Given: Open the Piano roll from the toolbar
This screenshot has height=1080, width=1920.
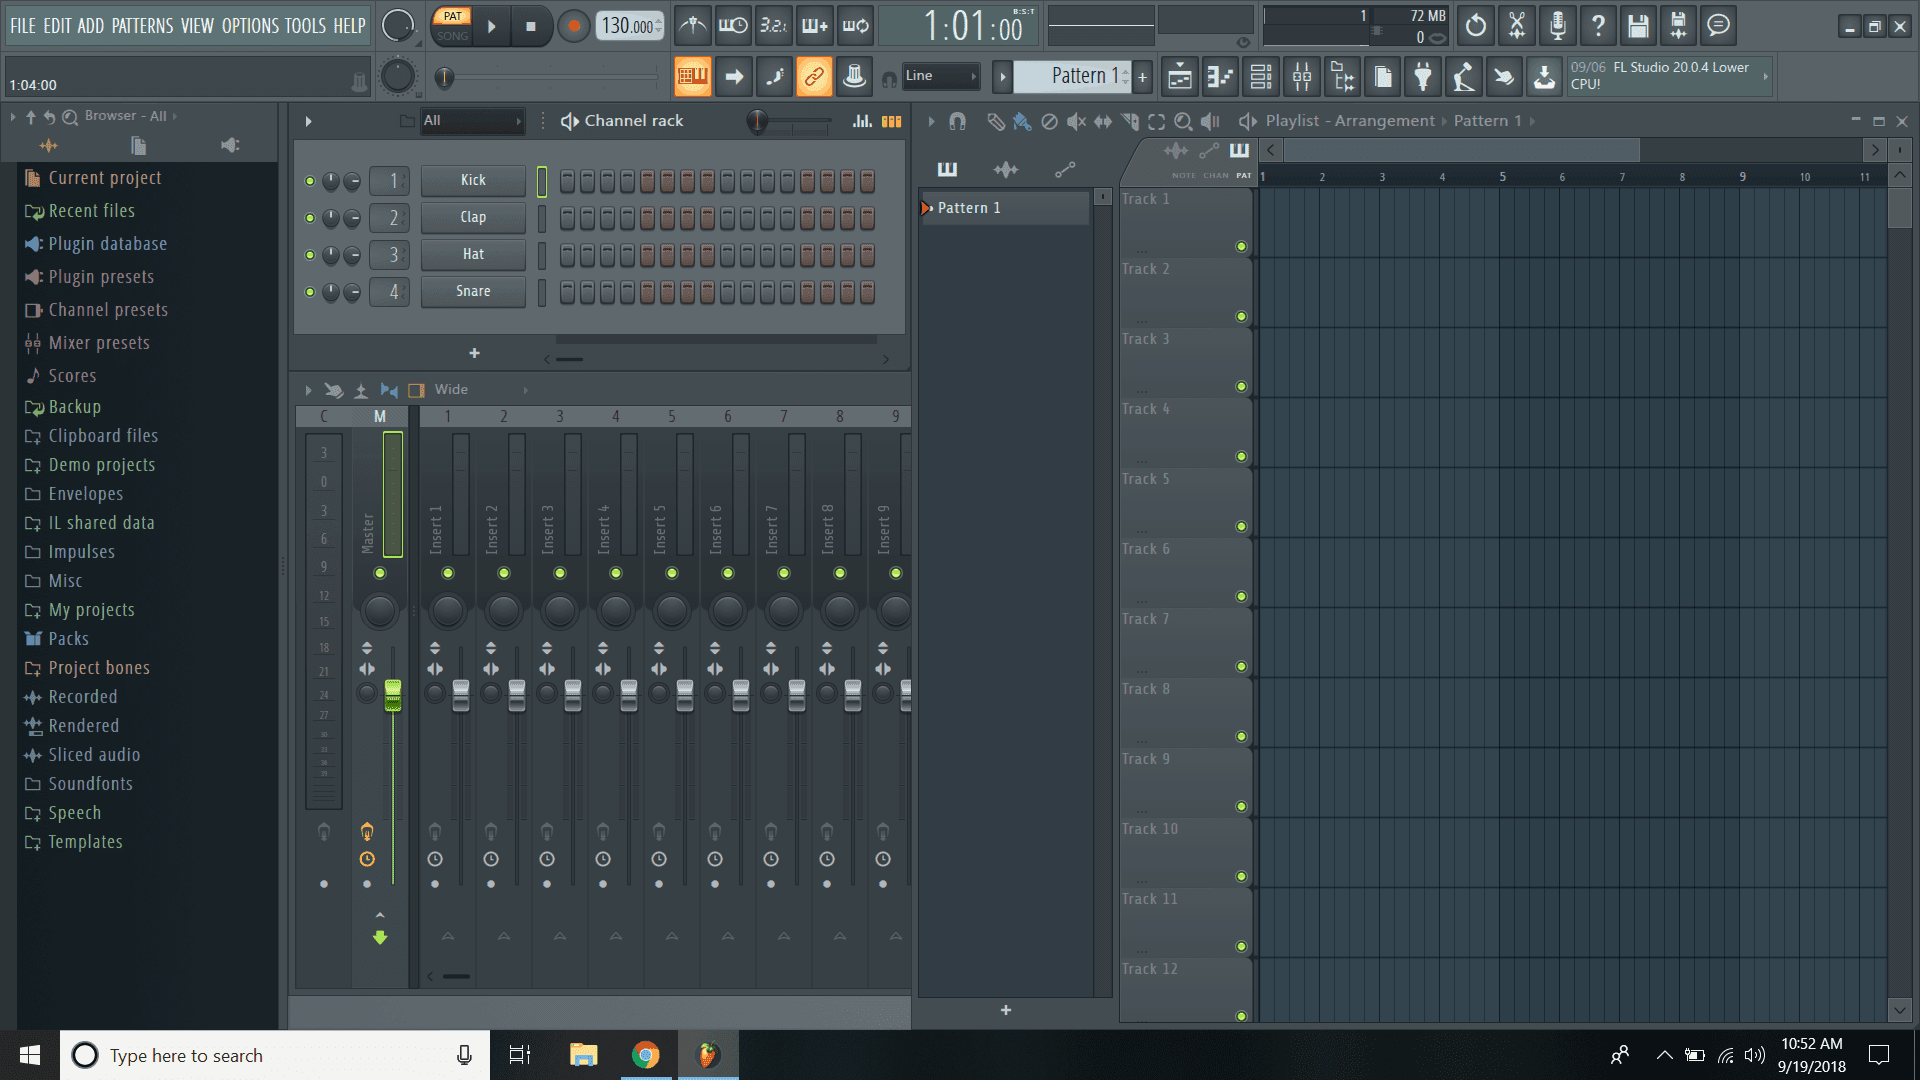Looking at the screenshot, I should point(1219,76).
